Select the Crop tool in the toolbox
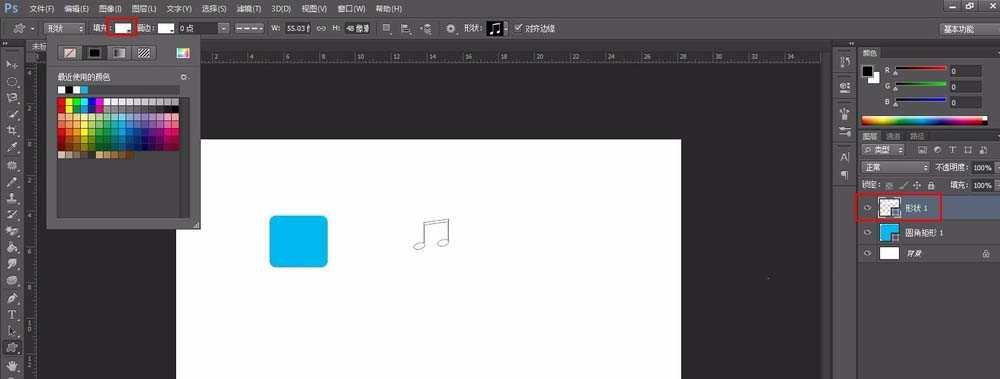 [x=11, y=130]
